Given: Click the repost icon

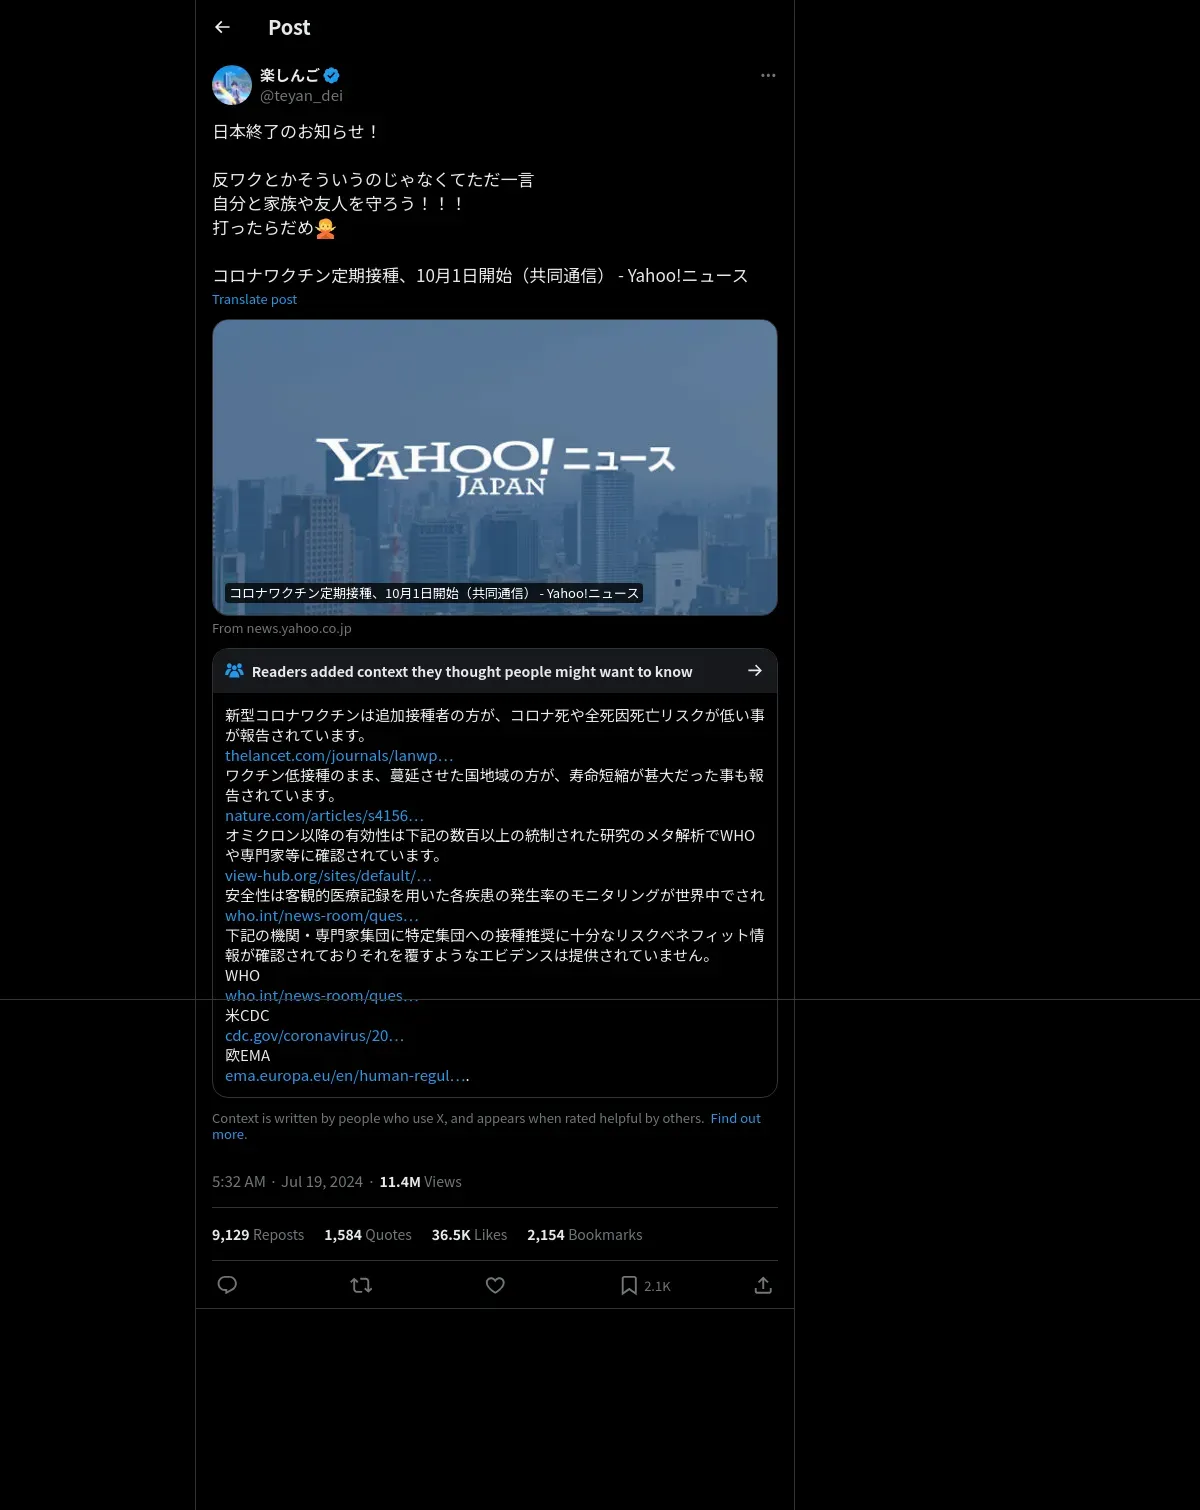Looking at the screenshot, I should pos(361,1285).
